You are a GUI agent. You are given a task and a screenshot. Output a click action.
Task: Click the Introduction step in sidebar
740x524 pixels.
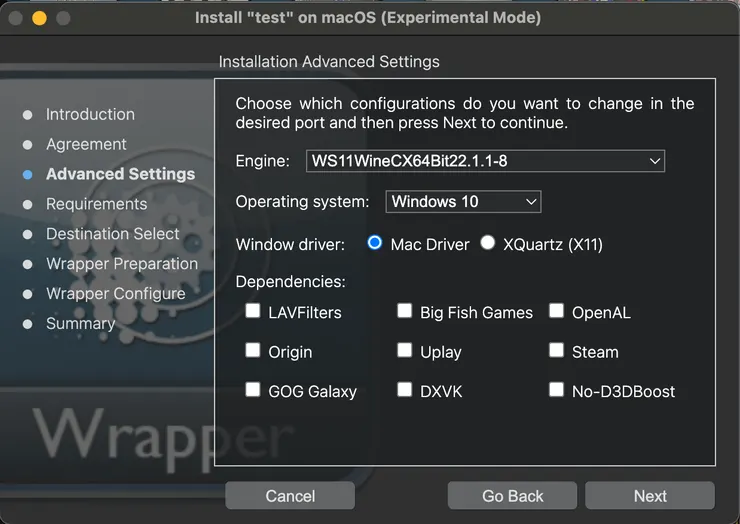90,114
